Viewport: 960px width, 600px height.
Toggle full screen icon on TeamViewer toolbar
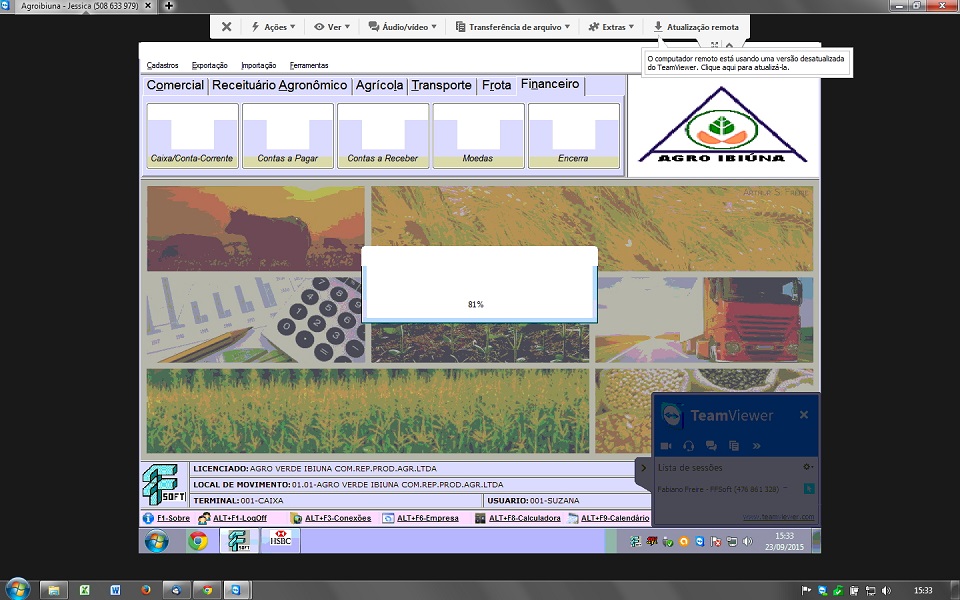[x=714, y=45]
